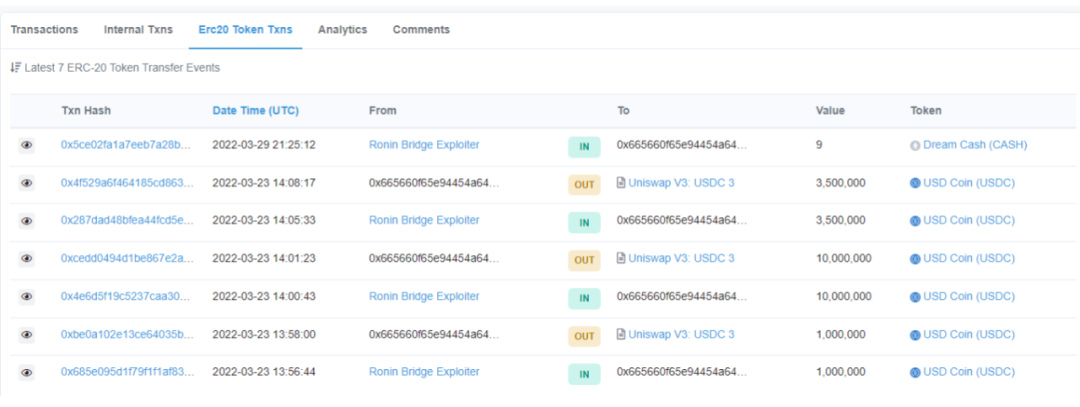Switch to the Transactions tab
1080x407 pixels.
click(x=44, y=30)
